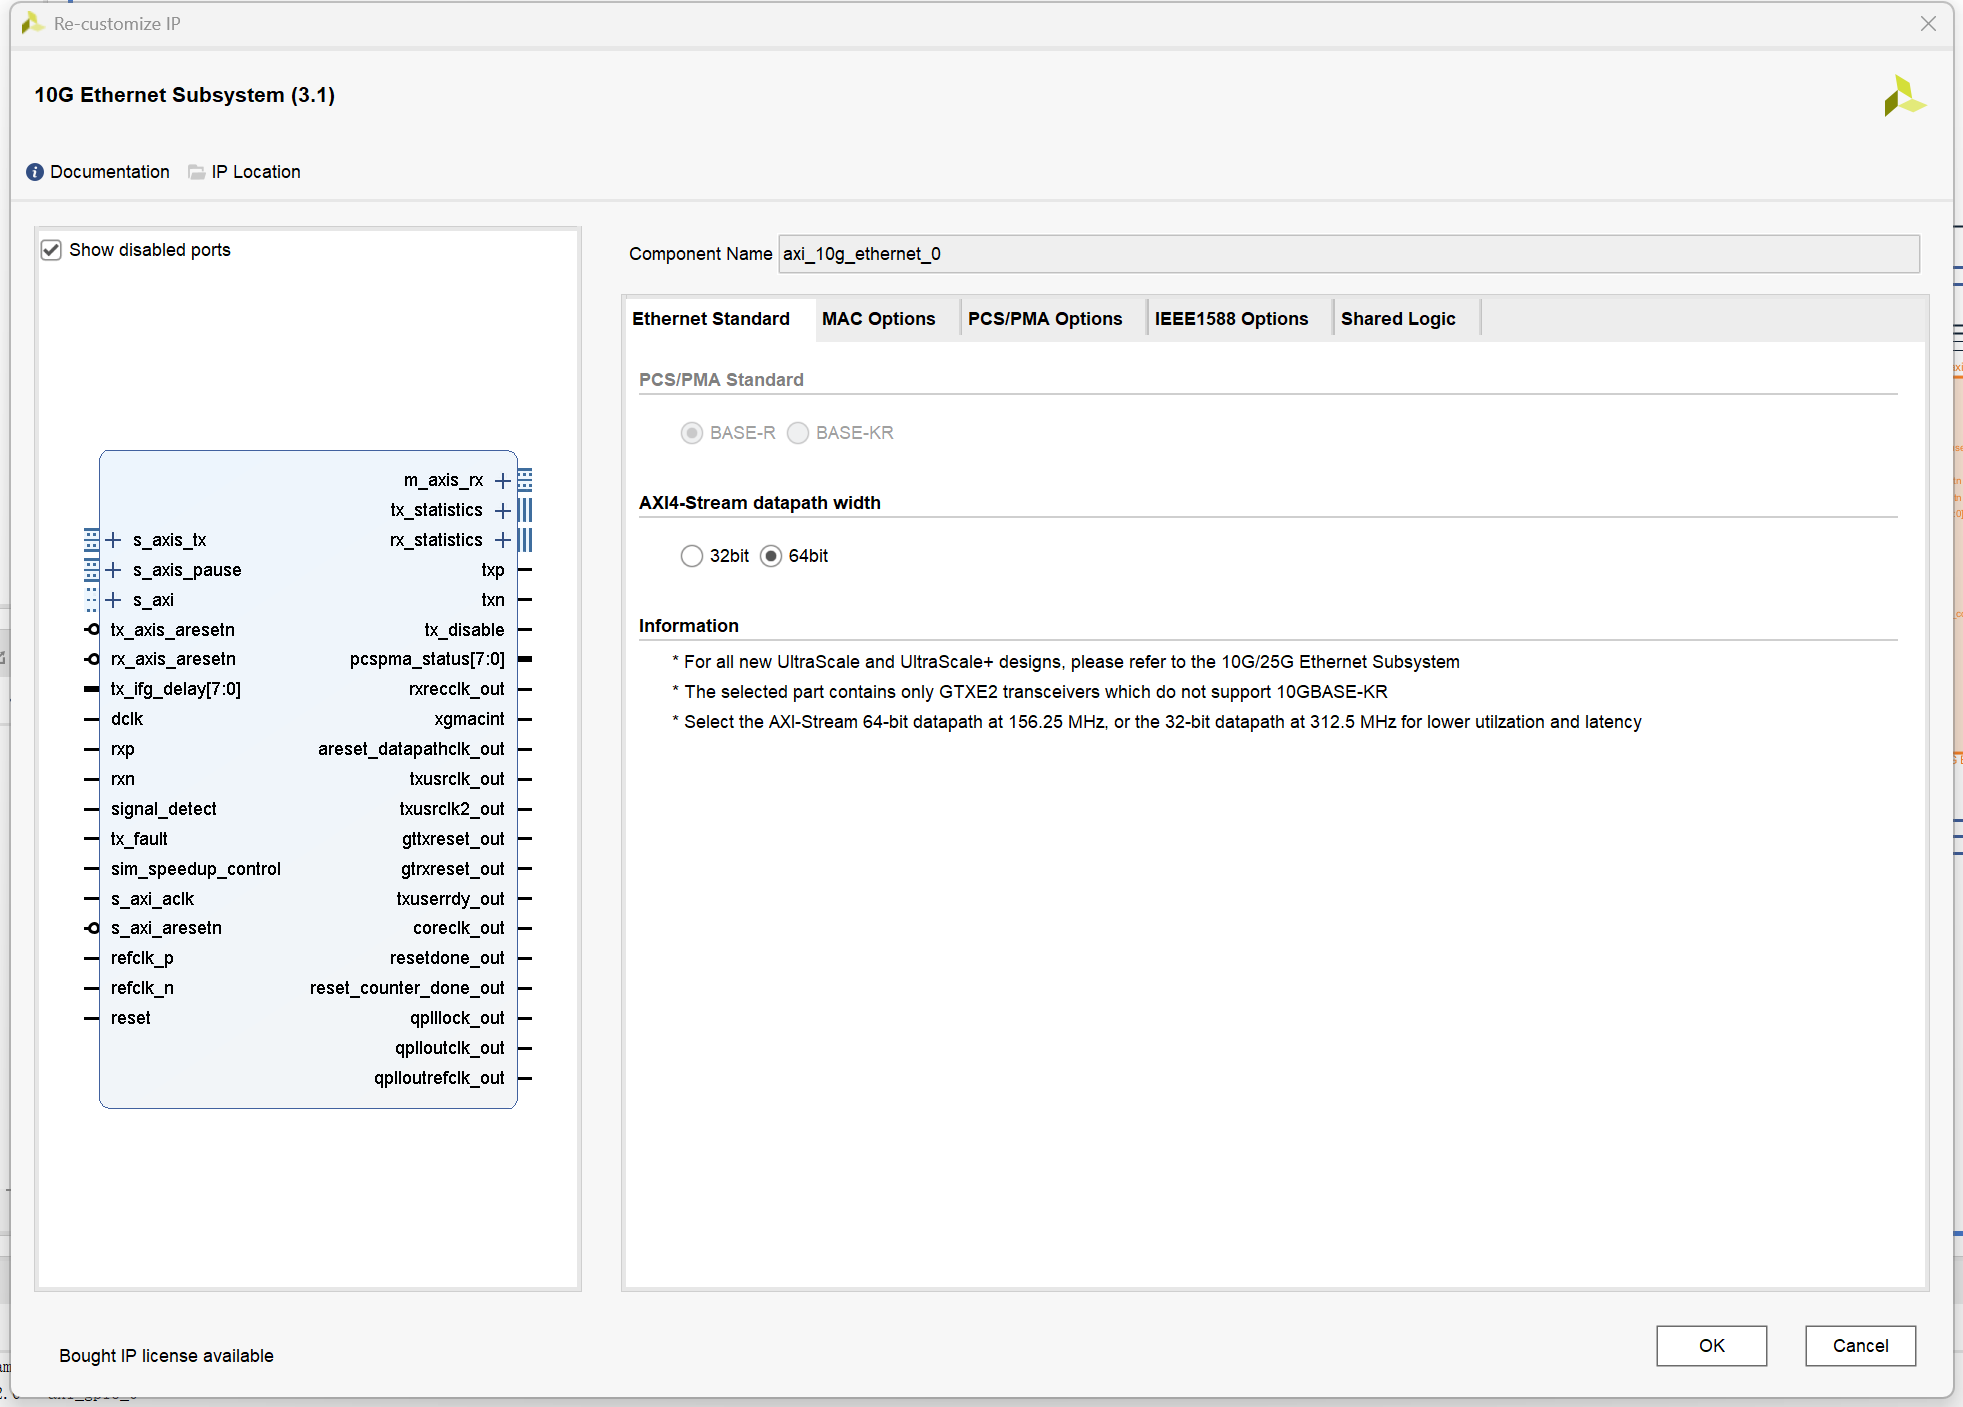1963x1407 pixels.
Task: Click the Vivado icon in title bar
Action: click(32, 23)
